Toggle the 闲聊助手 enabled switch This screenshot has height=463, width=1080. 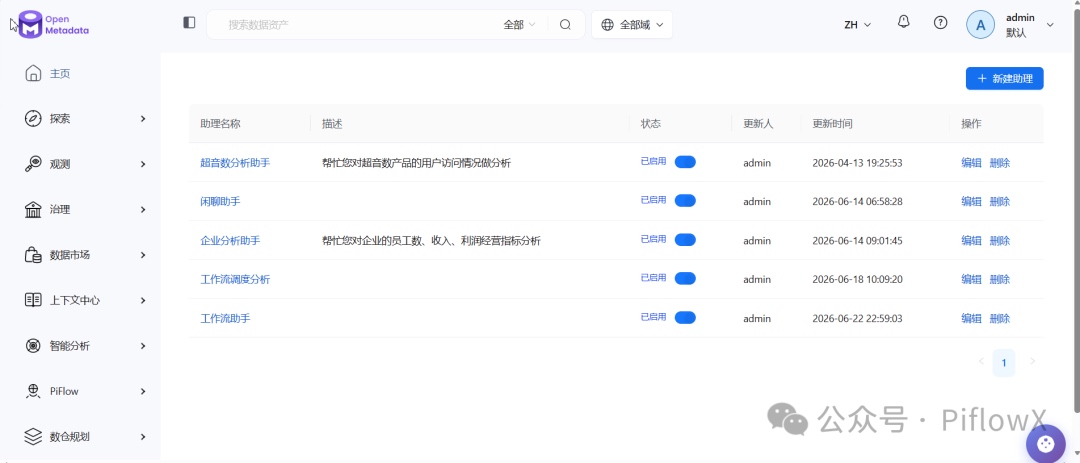[685, 200]
